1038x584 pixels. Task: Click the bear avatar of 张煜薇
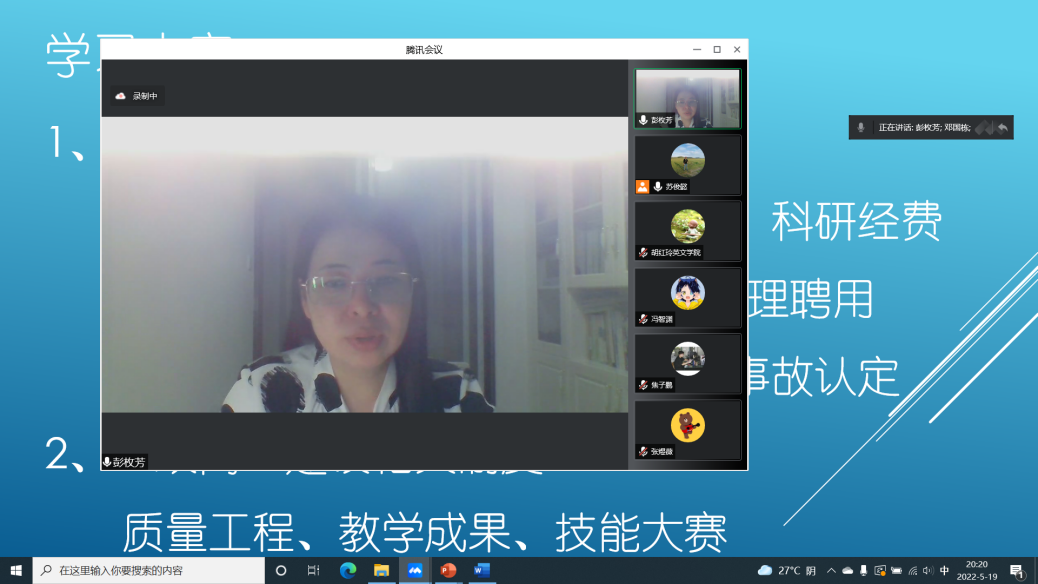(x=688, y=425)
